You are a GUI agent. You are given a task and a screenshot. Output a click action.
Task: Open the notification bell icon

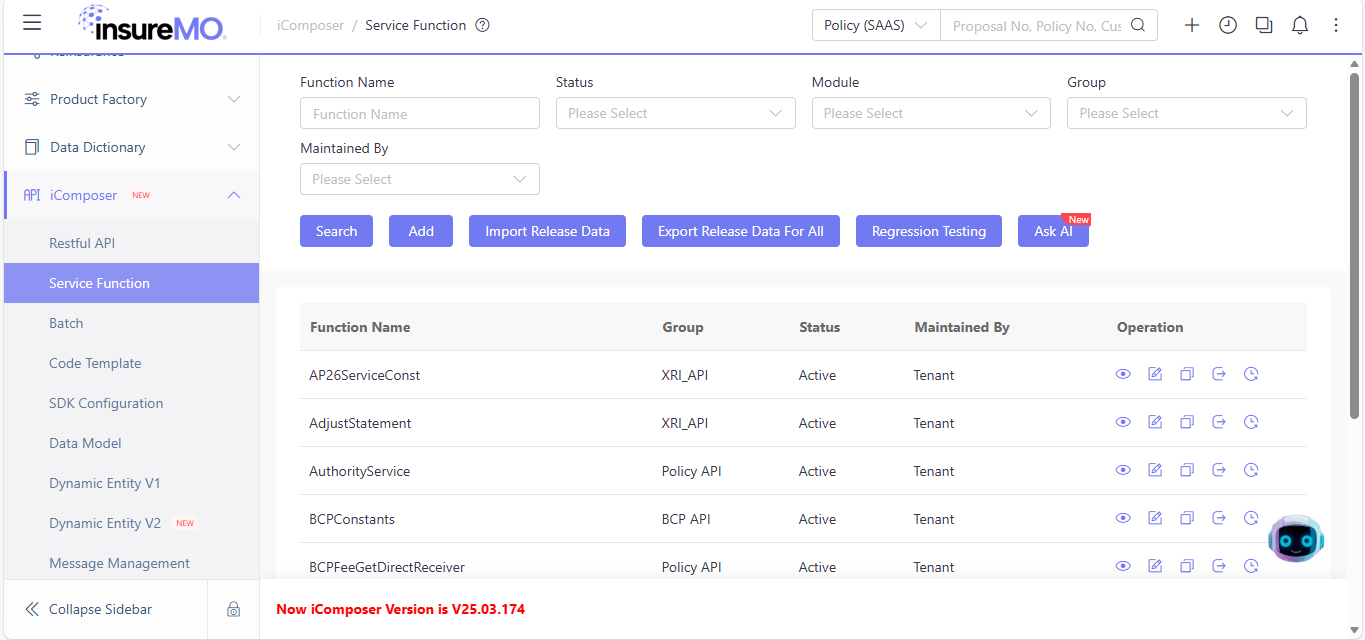1300,26
